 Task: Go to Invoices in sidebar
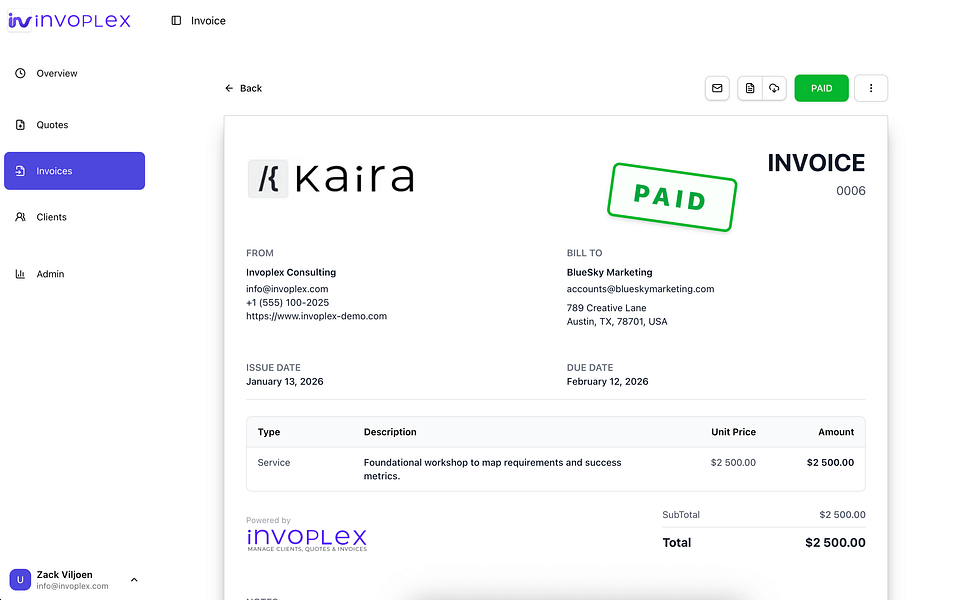[75, 171]
